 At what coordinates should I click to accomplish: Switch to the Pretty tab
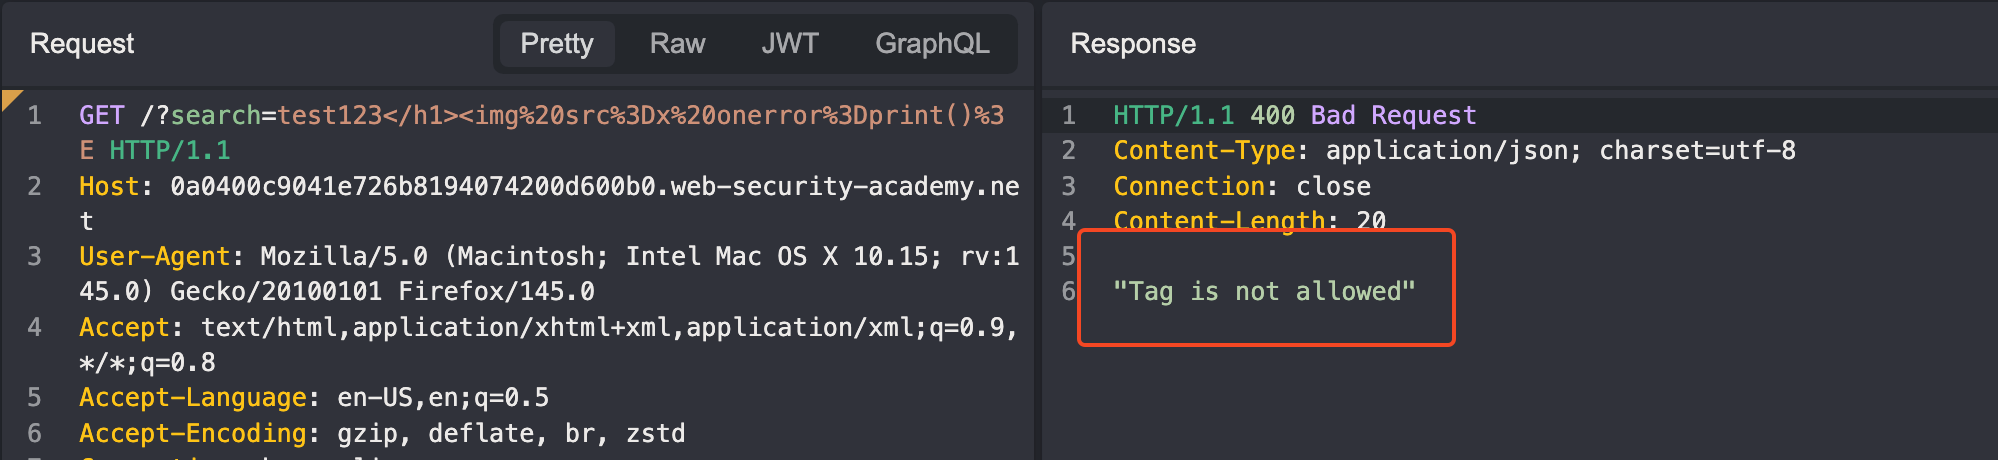[557, 44]
